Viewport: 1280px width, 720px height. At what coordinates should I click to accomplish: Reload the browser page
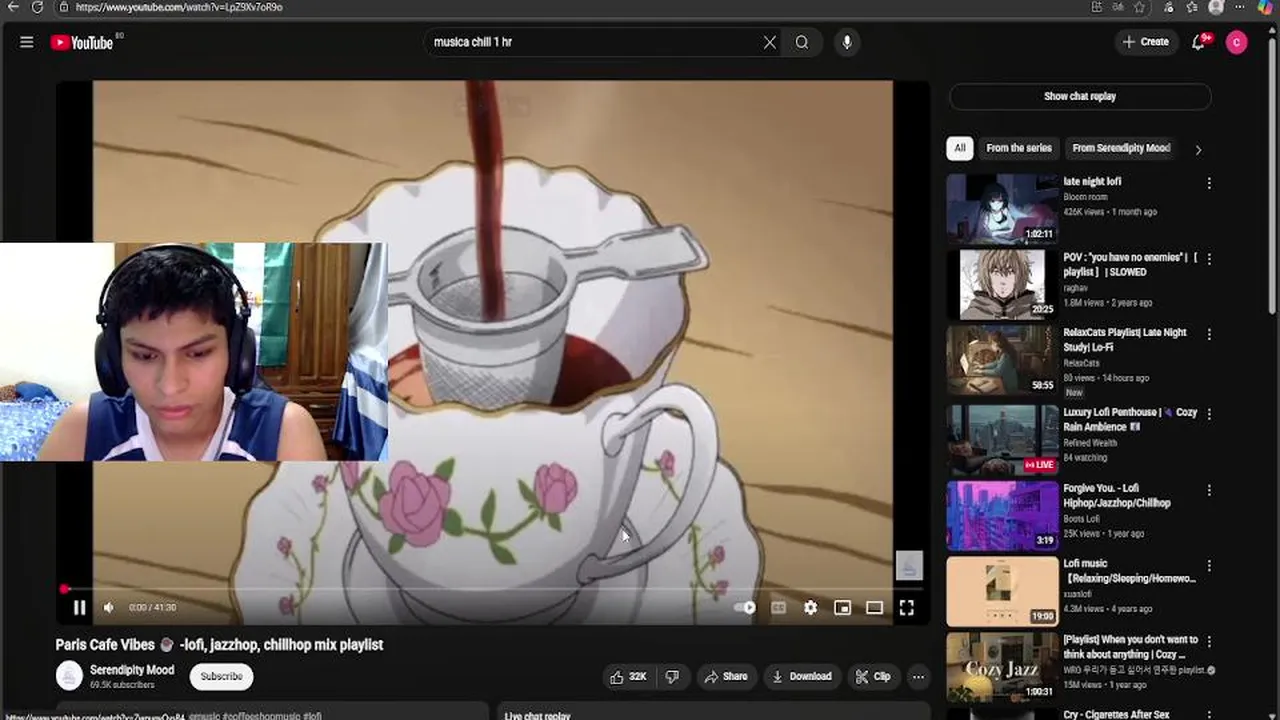pos(37,7)
